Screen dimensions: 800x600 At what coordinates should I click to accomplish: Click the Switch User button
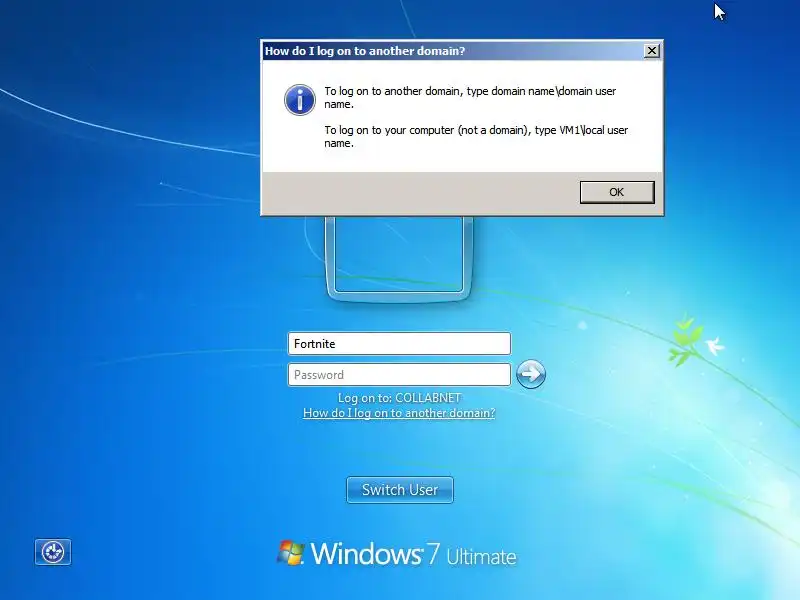tap(400, 490)
